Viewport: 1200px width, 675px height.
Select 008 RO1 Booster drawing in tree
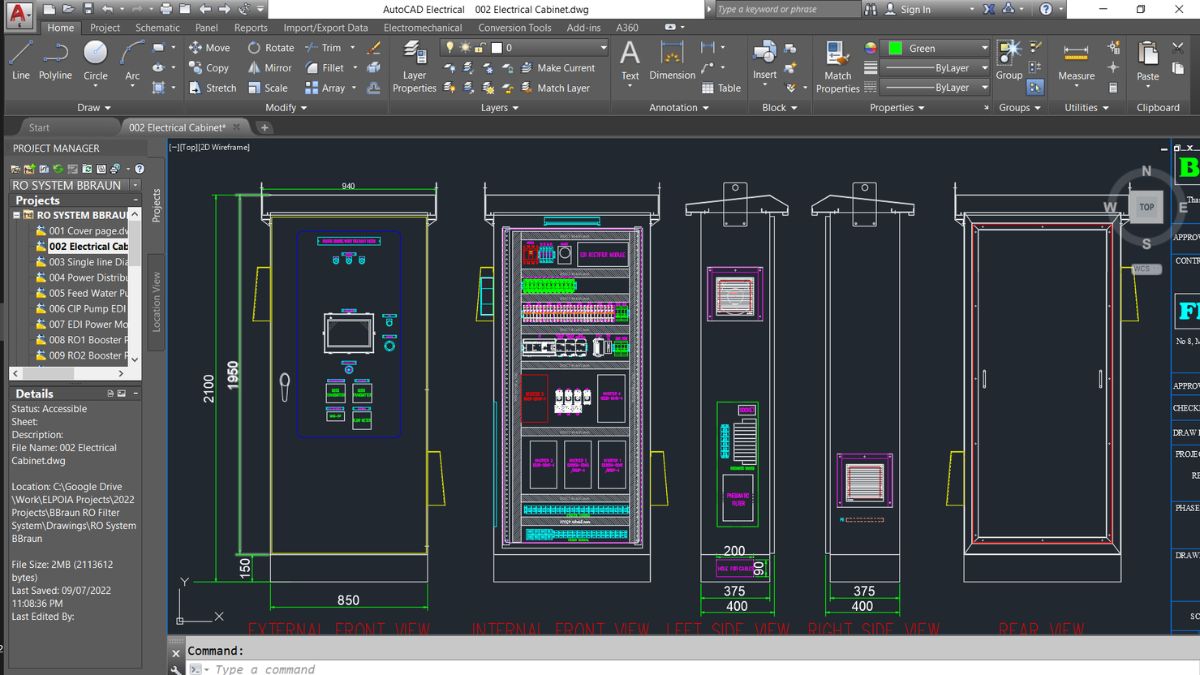(80, 340)
